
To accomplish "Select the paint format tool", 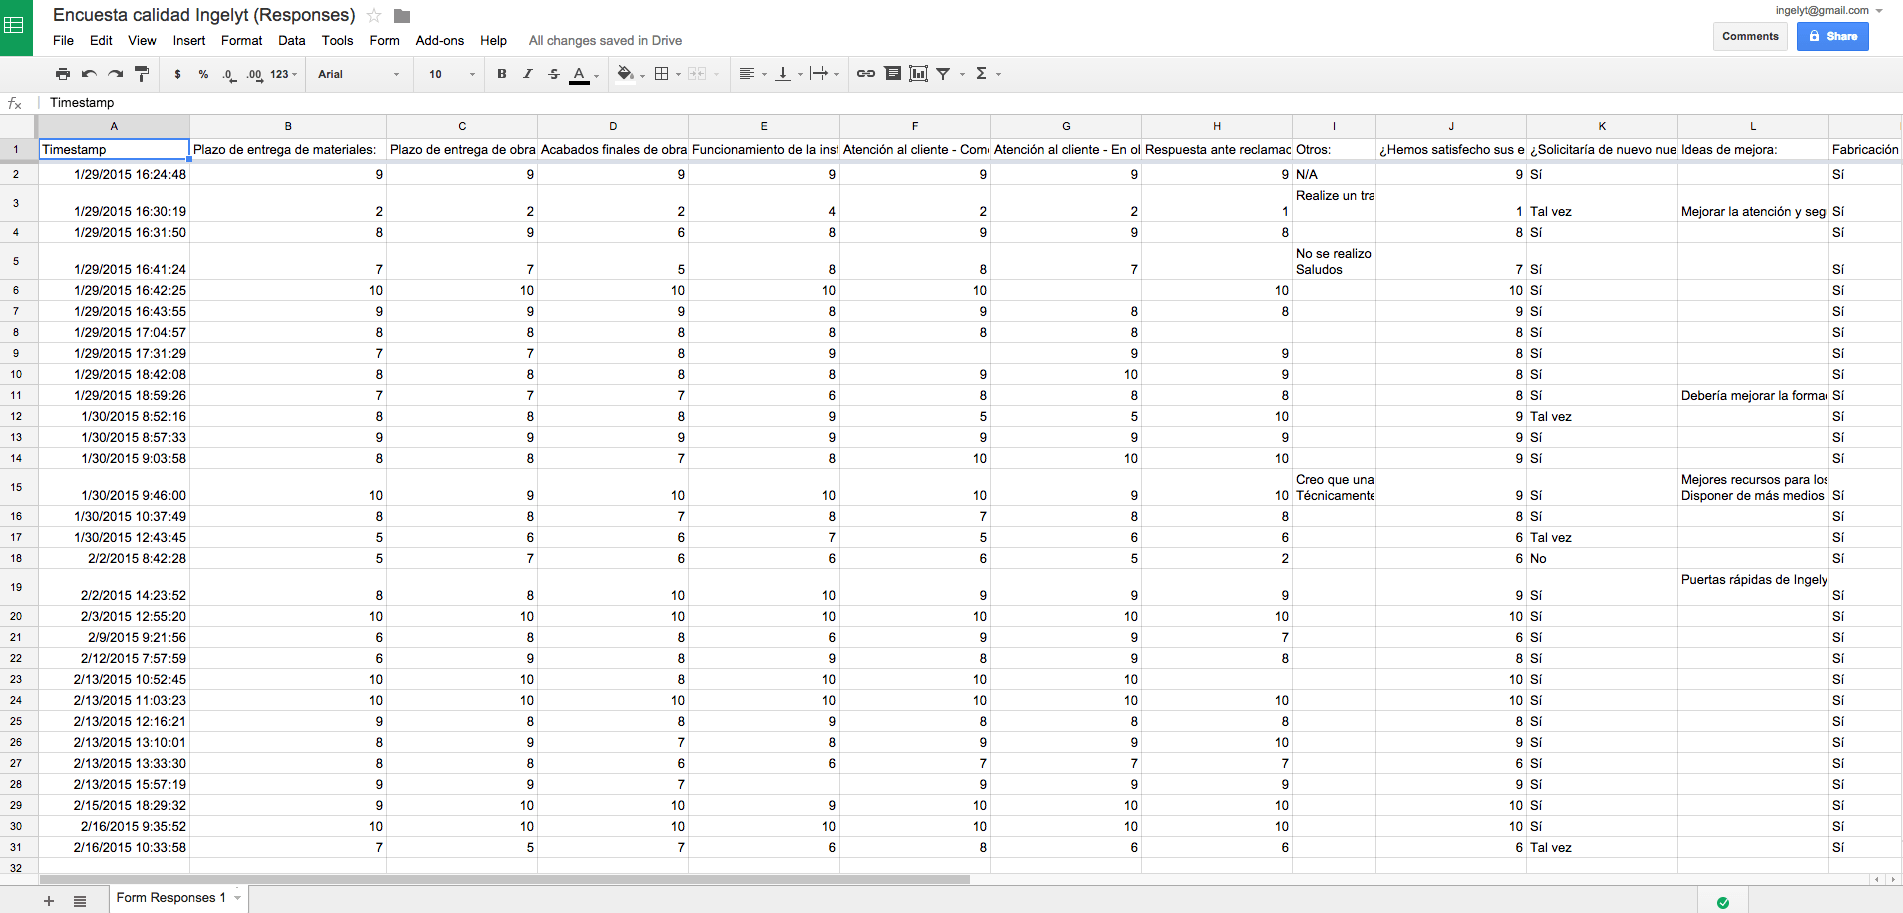I will (142, 74).
